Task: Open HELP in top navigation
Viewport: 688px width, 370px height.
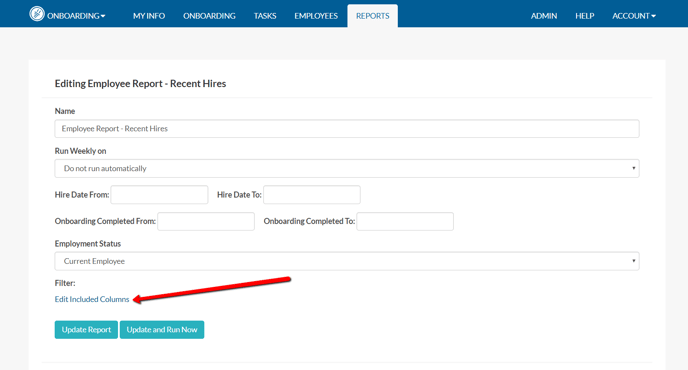Action: [x=584, y=16]
